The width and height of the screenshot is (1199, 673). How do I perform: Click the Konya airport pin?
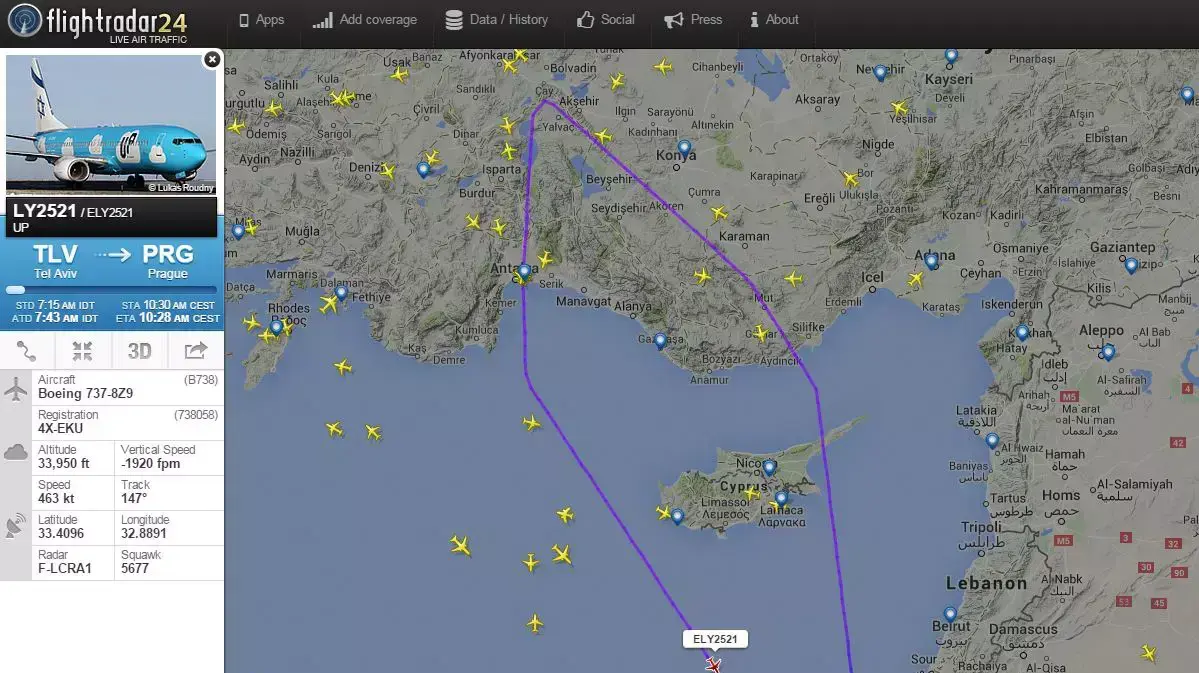coord(684,148)
